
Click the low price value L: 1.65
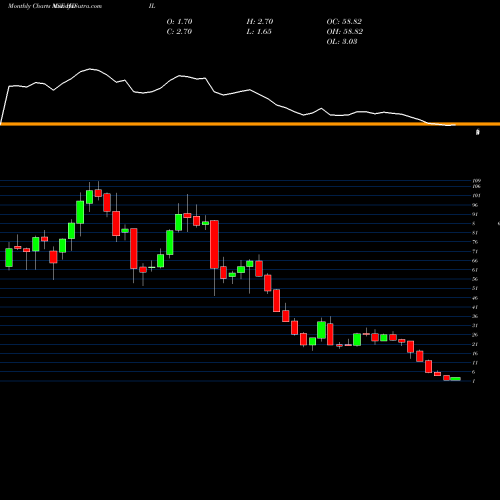click(x=259, y=32)
